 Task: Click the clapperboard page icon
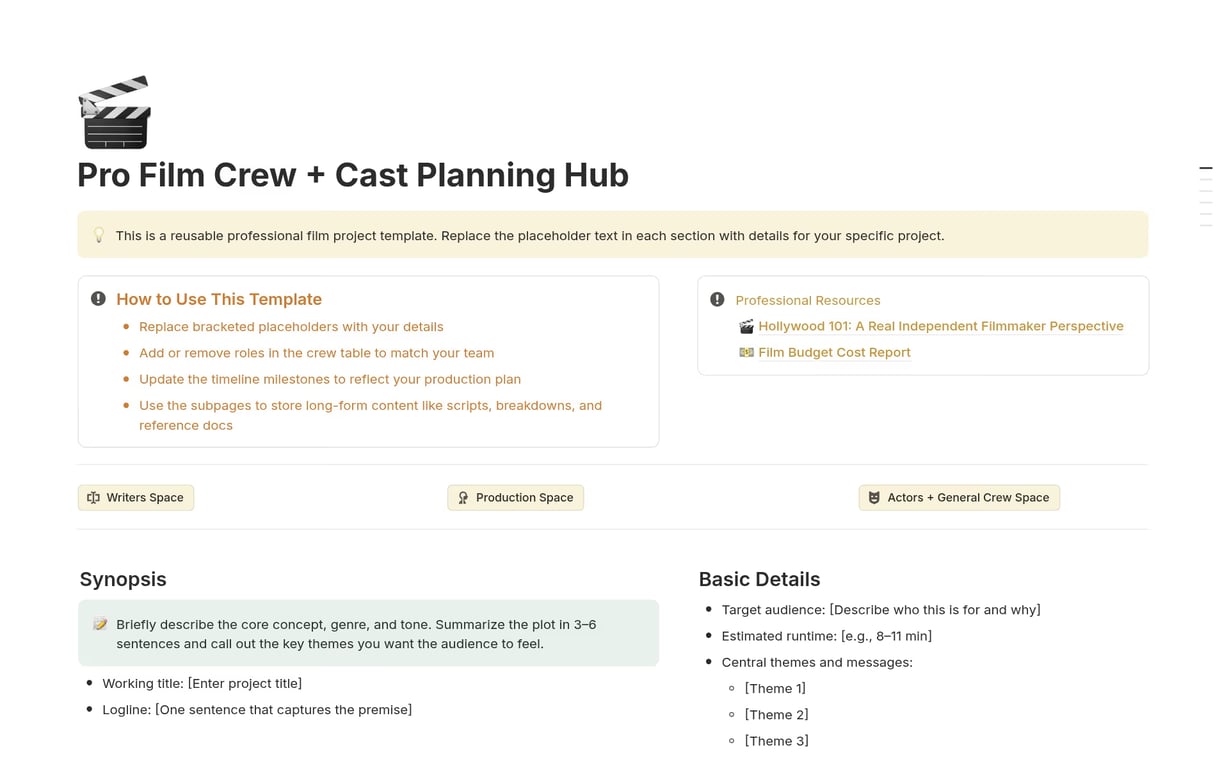tap(115, 112)
